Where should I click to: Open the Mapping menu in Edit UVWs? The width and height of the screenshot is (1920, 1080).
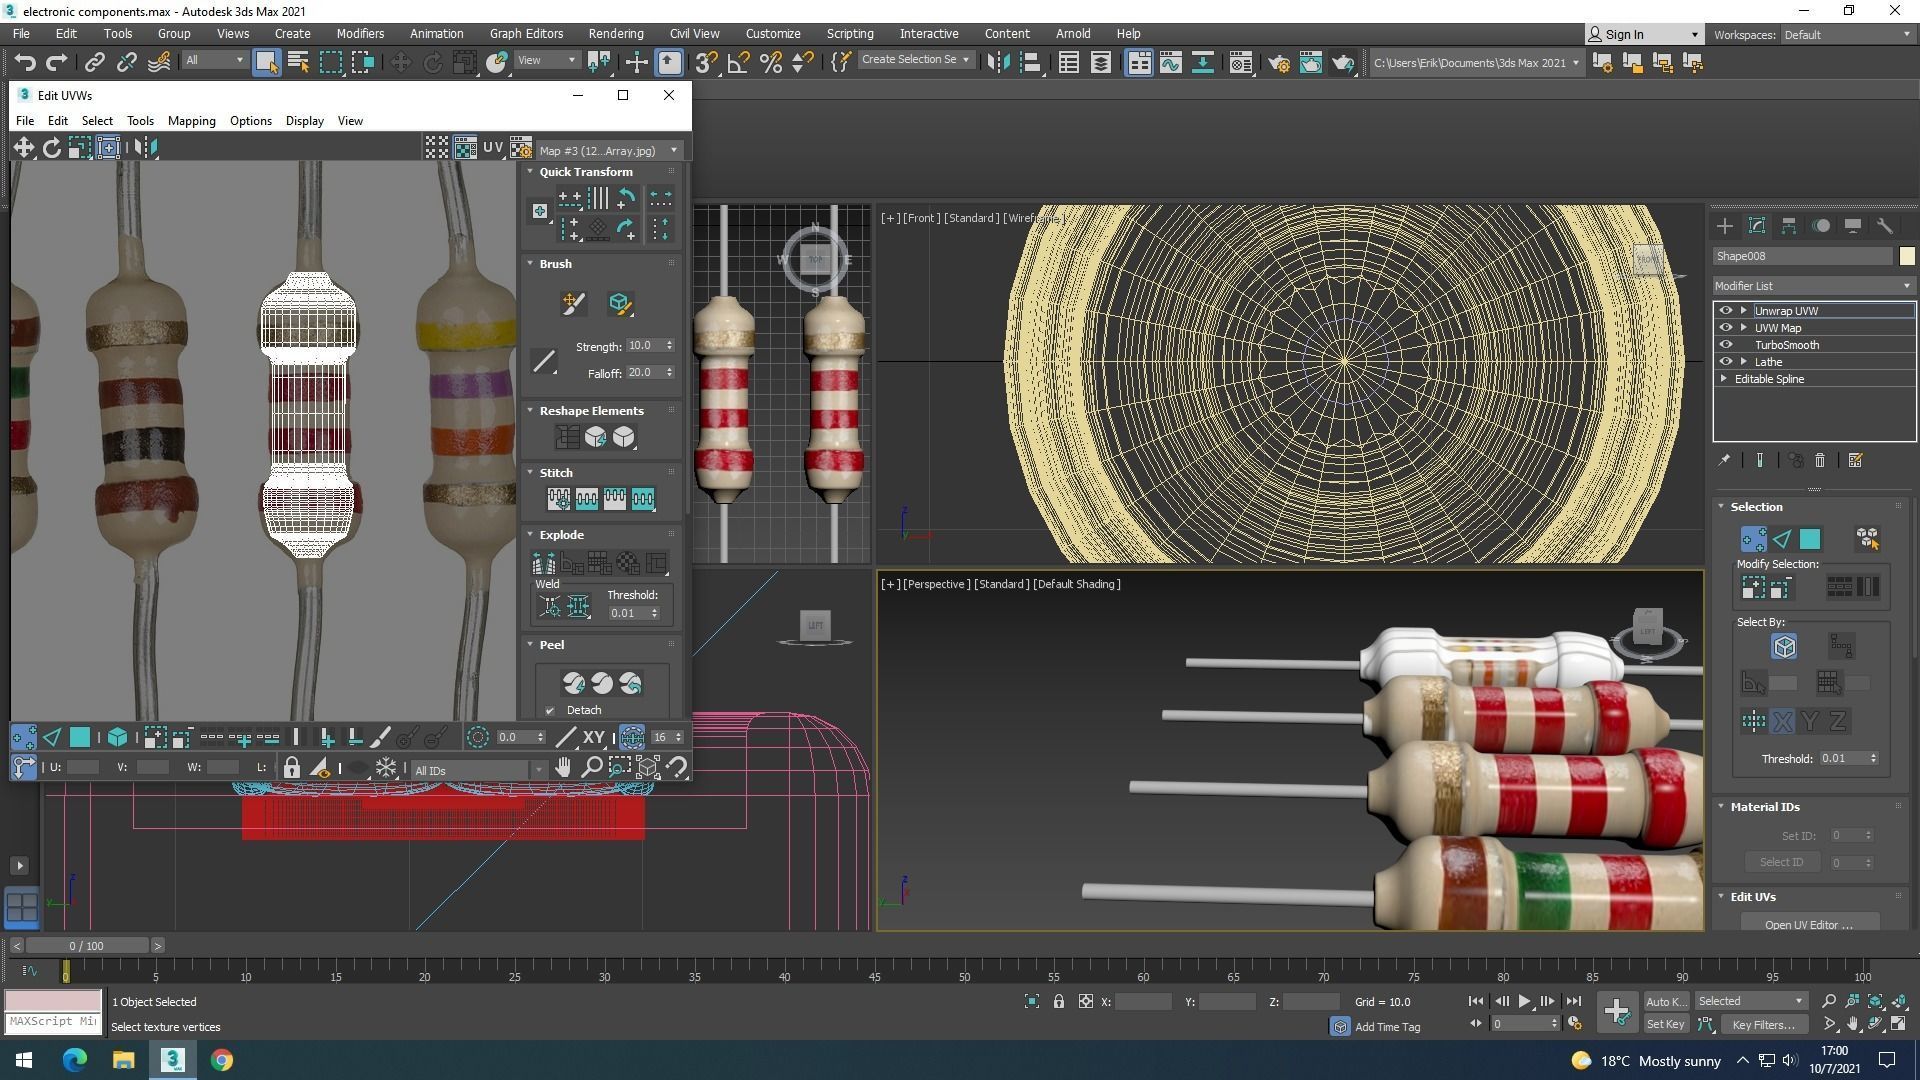[x=191, y=121]
